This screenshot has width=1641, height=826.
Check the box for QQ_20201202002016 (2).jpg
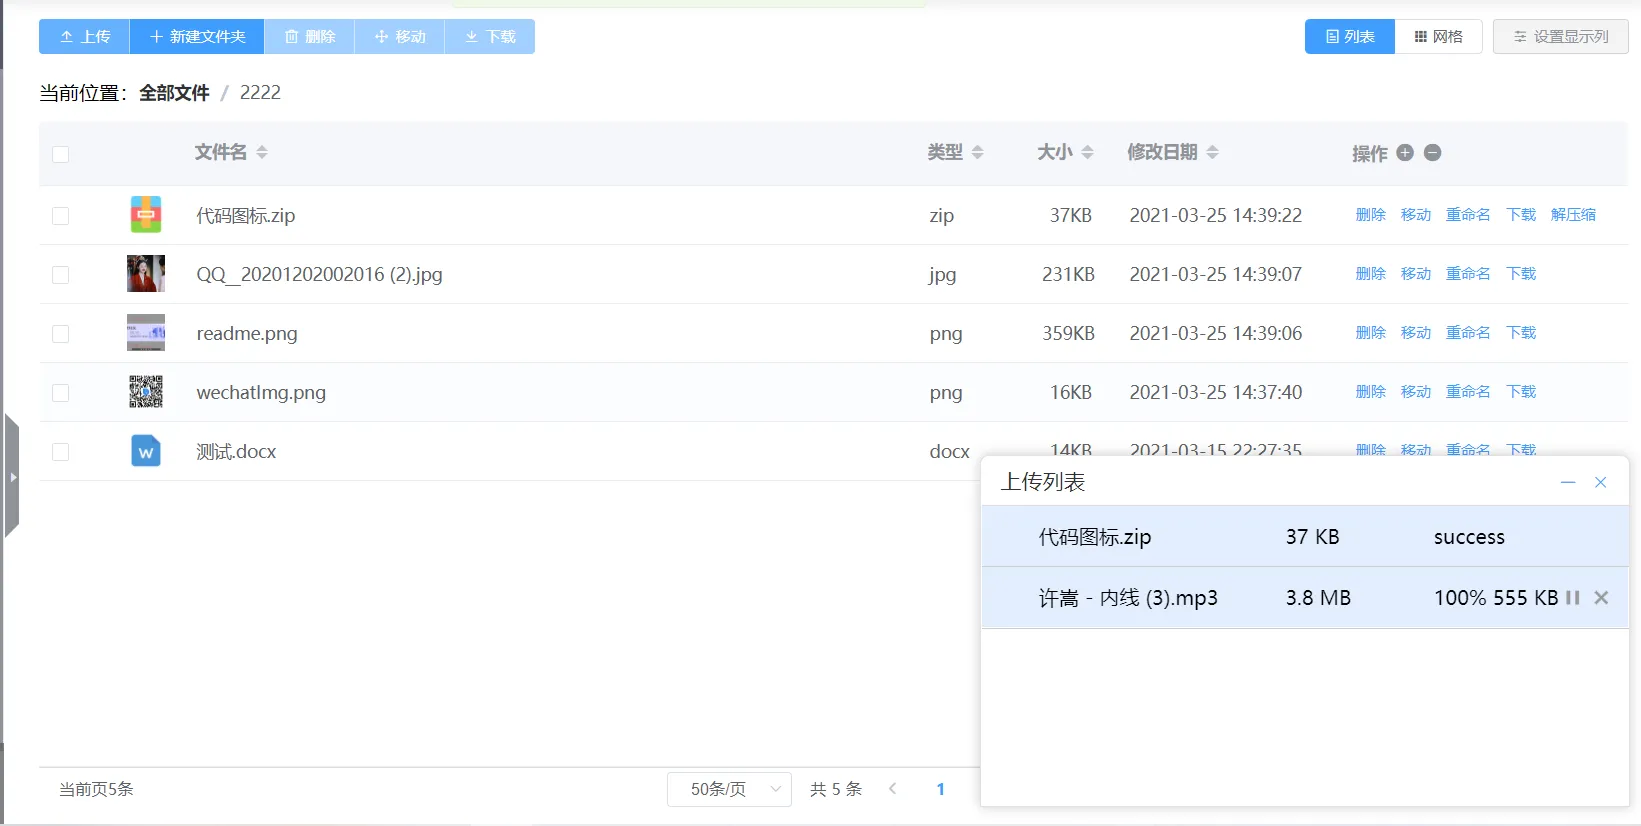61,275
